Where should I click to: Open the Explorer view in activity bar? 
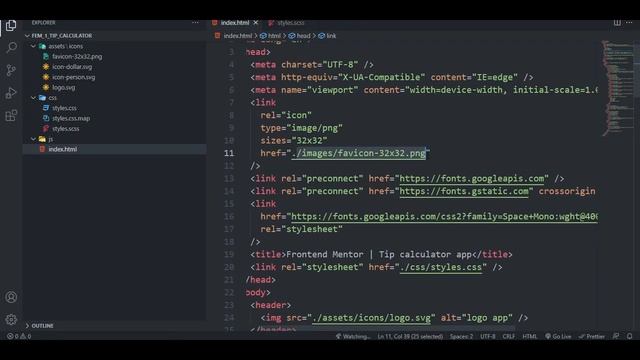click(x=11, y=26)
